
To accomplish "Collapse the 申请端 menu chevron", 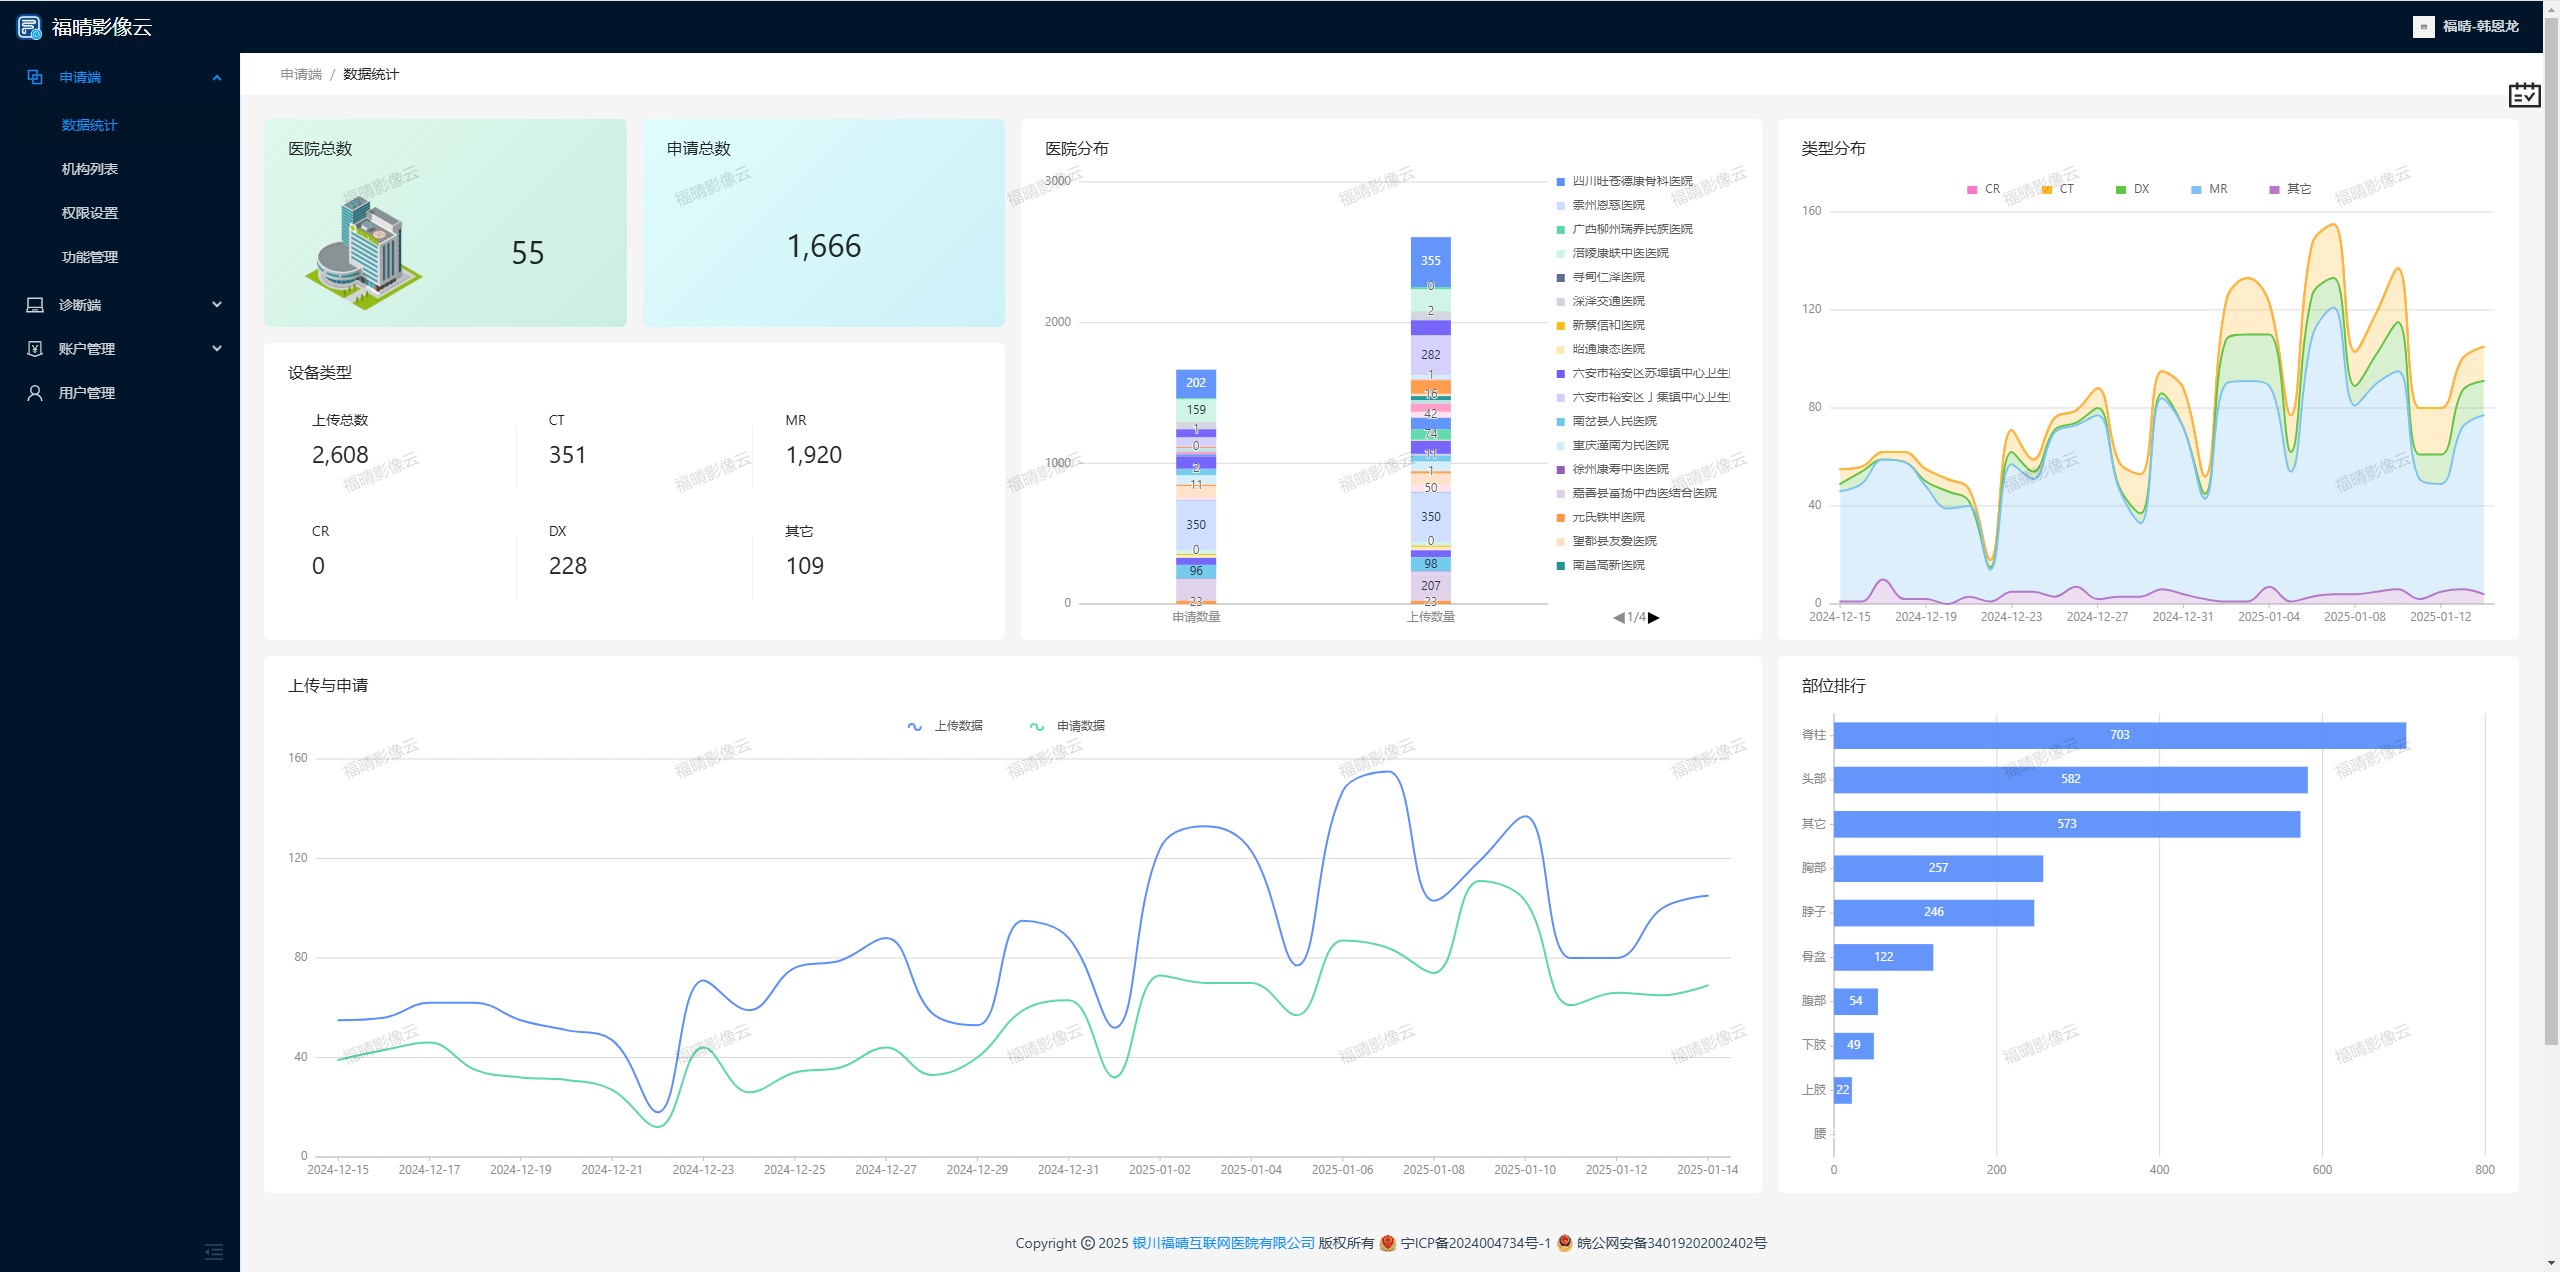I will 217,78.
